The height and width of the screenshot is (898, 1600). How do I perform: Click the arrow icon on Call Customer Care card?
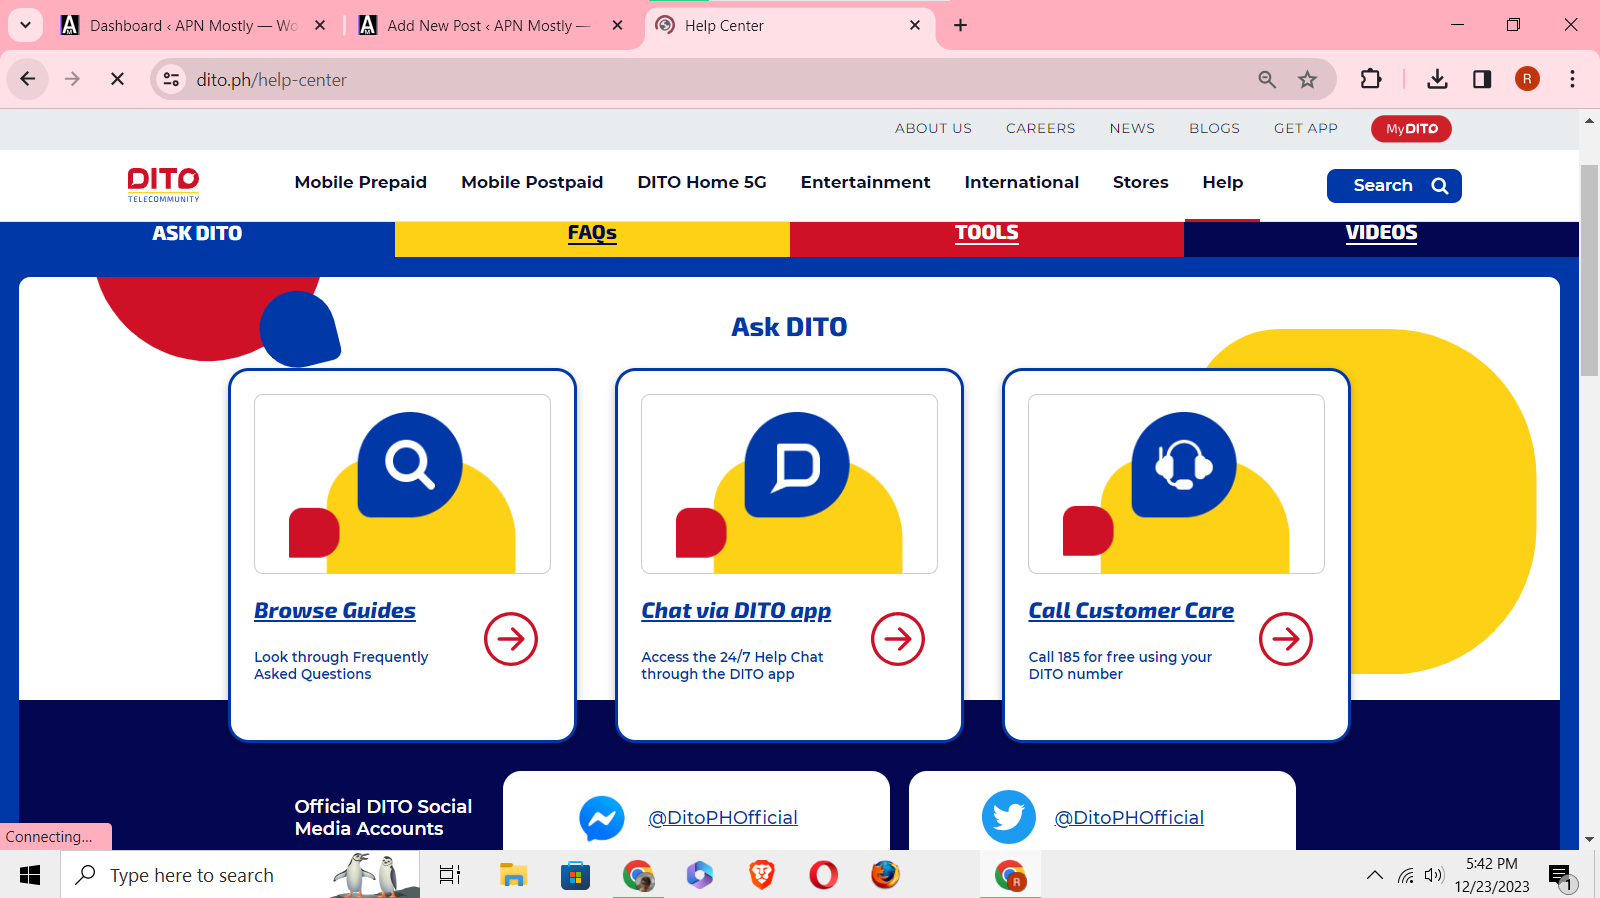pos(1286,639)
